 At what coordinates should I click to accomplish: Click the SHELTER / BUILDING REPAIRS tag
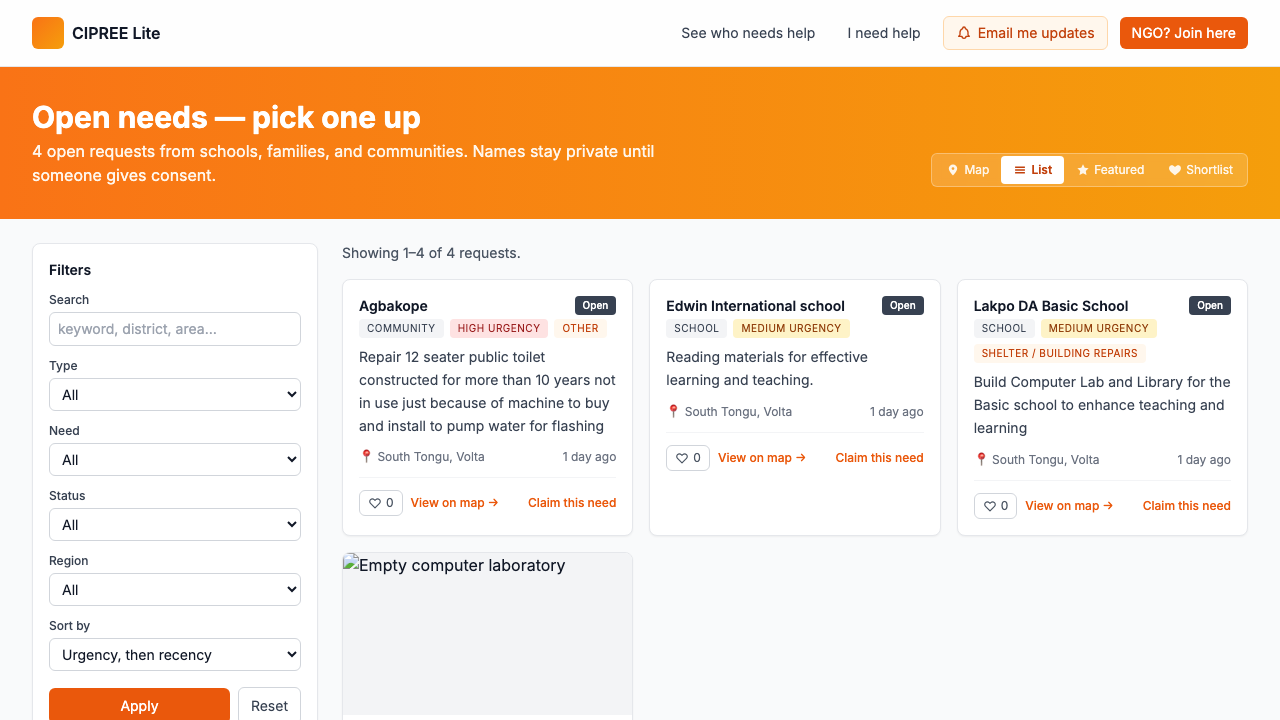point(1060,353)
